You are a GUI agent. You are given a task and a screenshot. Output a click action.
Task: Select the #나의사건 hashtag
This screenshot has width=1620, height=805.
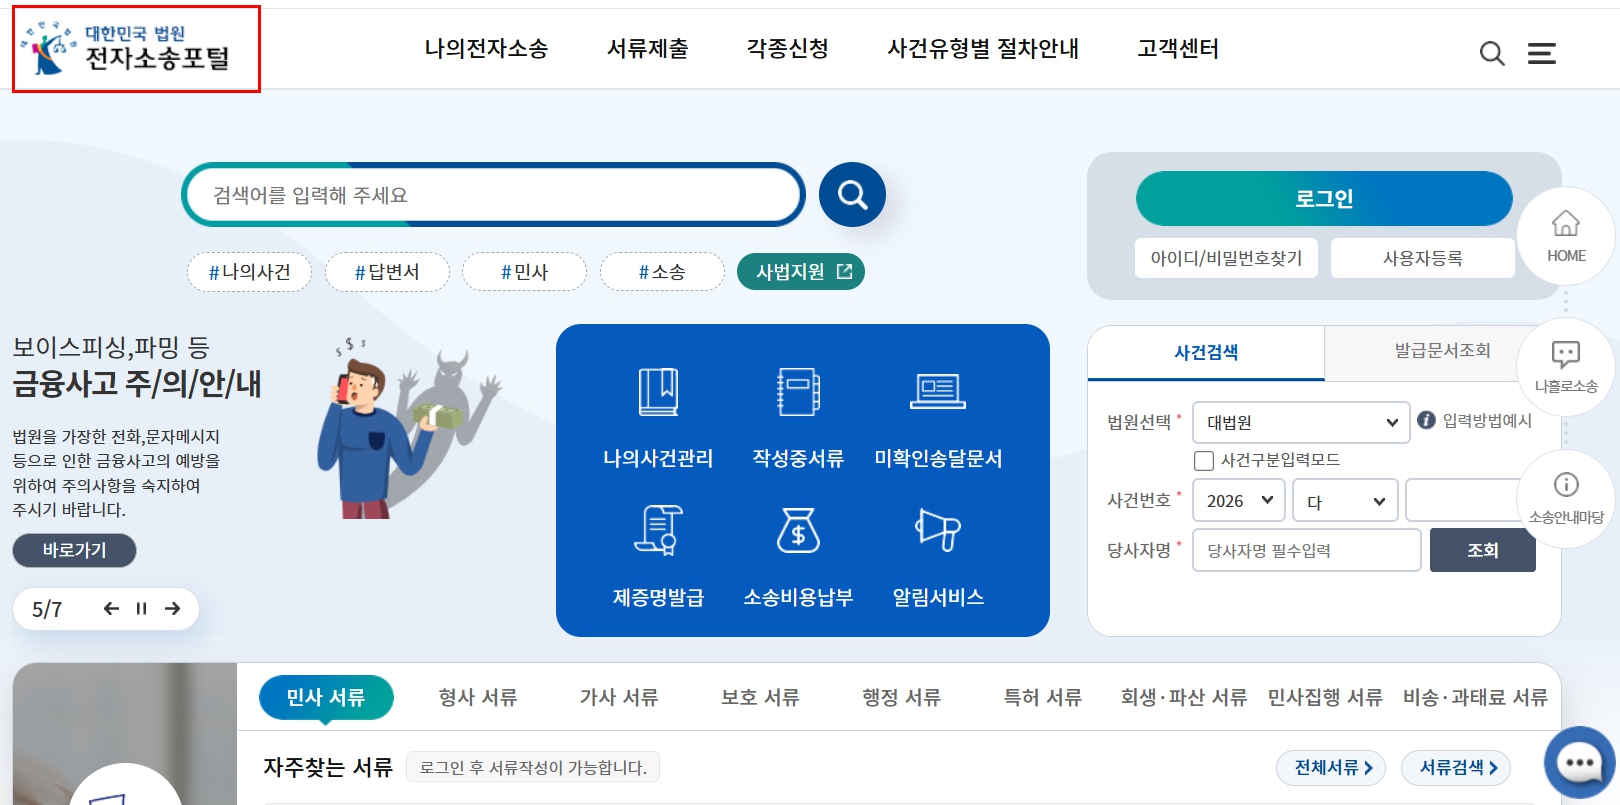point(249,272)
